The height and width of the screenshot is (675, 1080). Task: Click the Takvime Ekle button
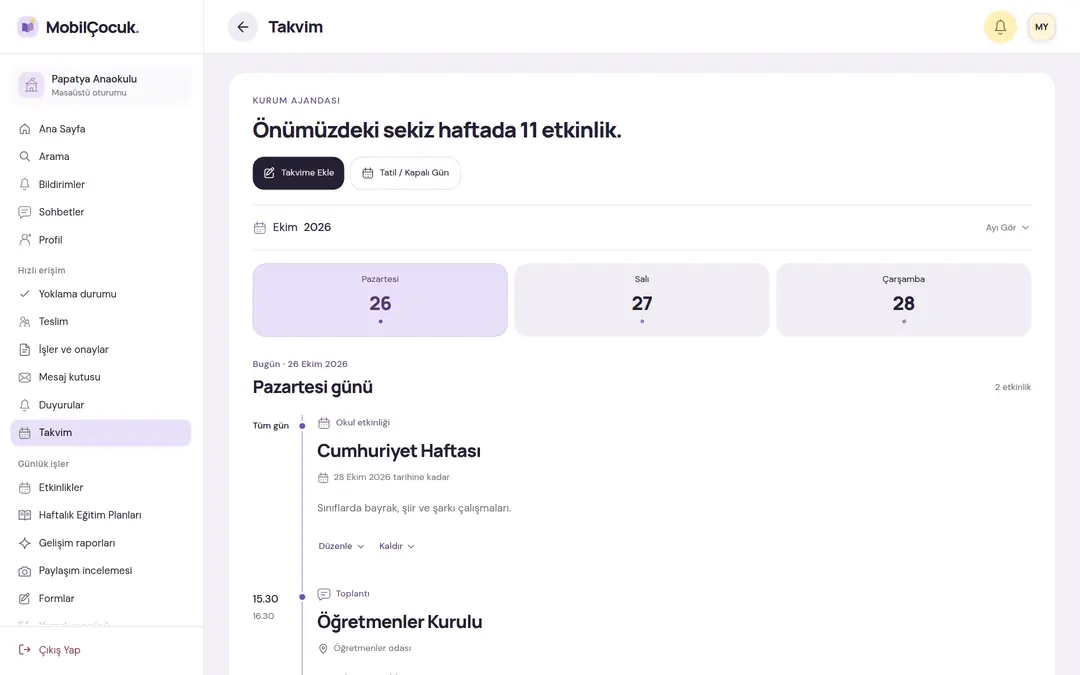coord(298,173)
